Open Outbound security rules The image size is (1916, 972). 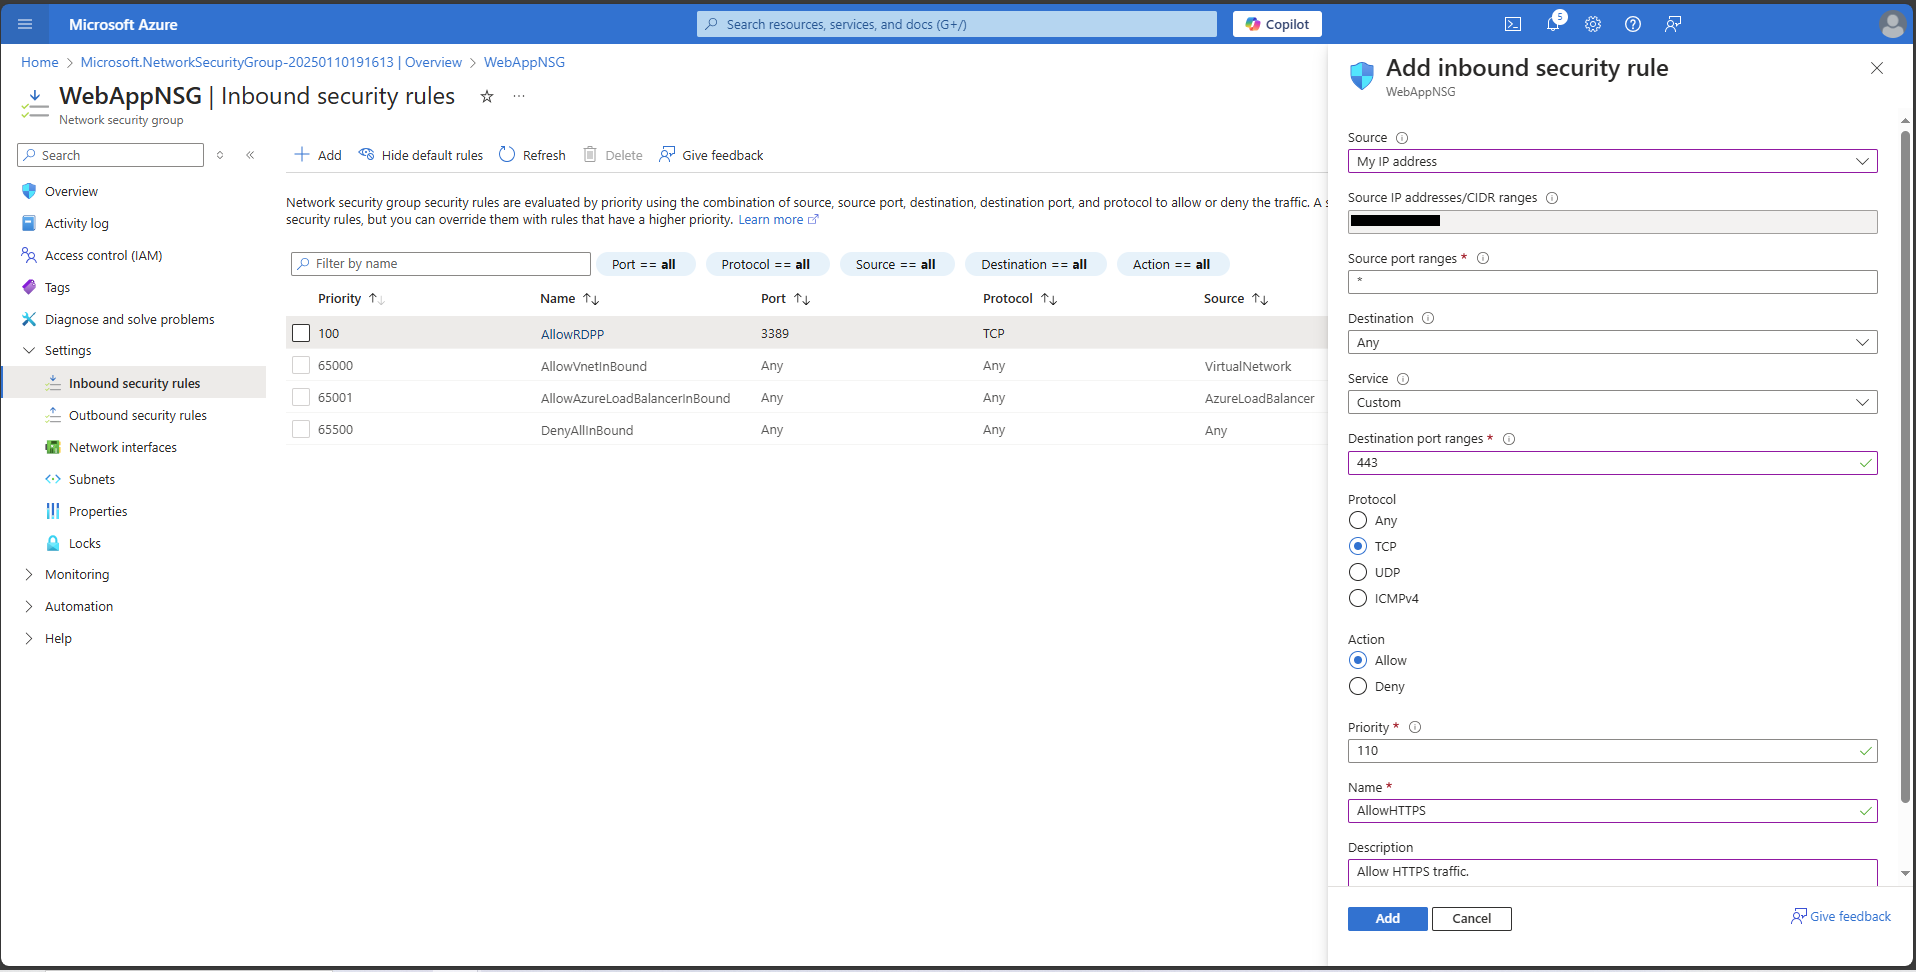coord(138,415)
